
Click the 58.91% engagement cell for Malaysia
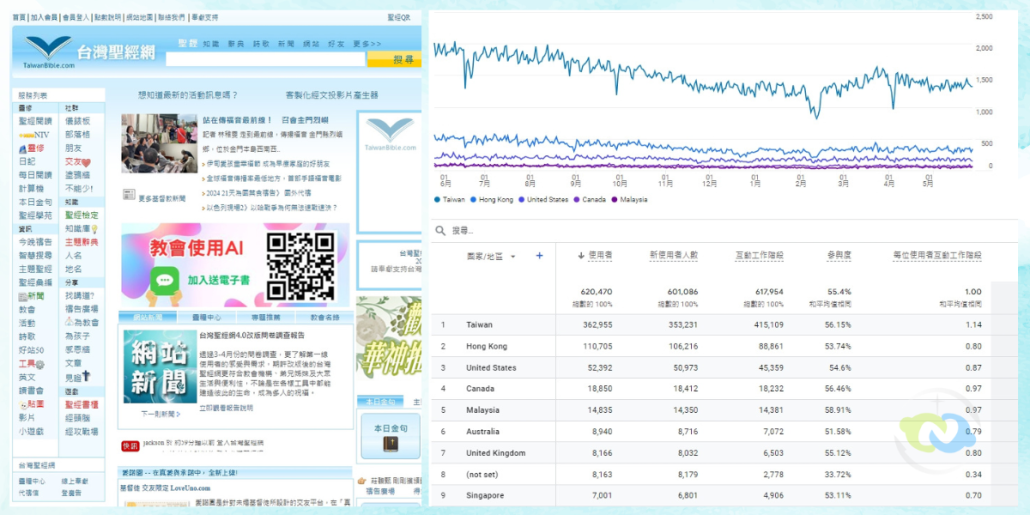click(838, 410)
